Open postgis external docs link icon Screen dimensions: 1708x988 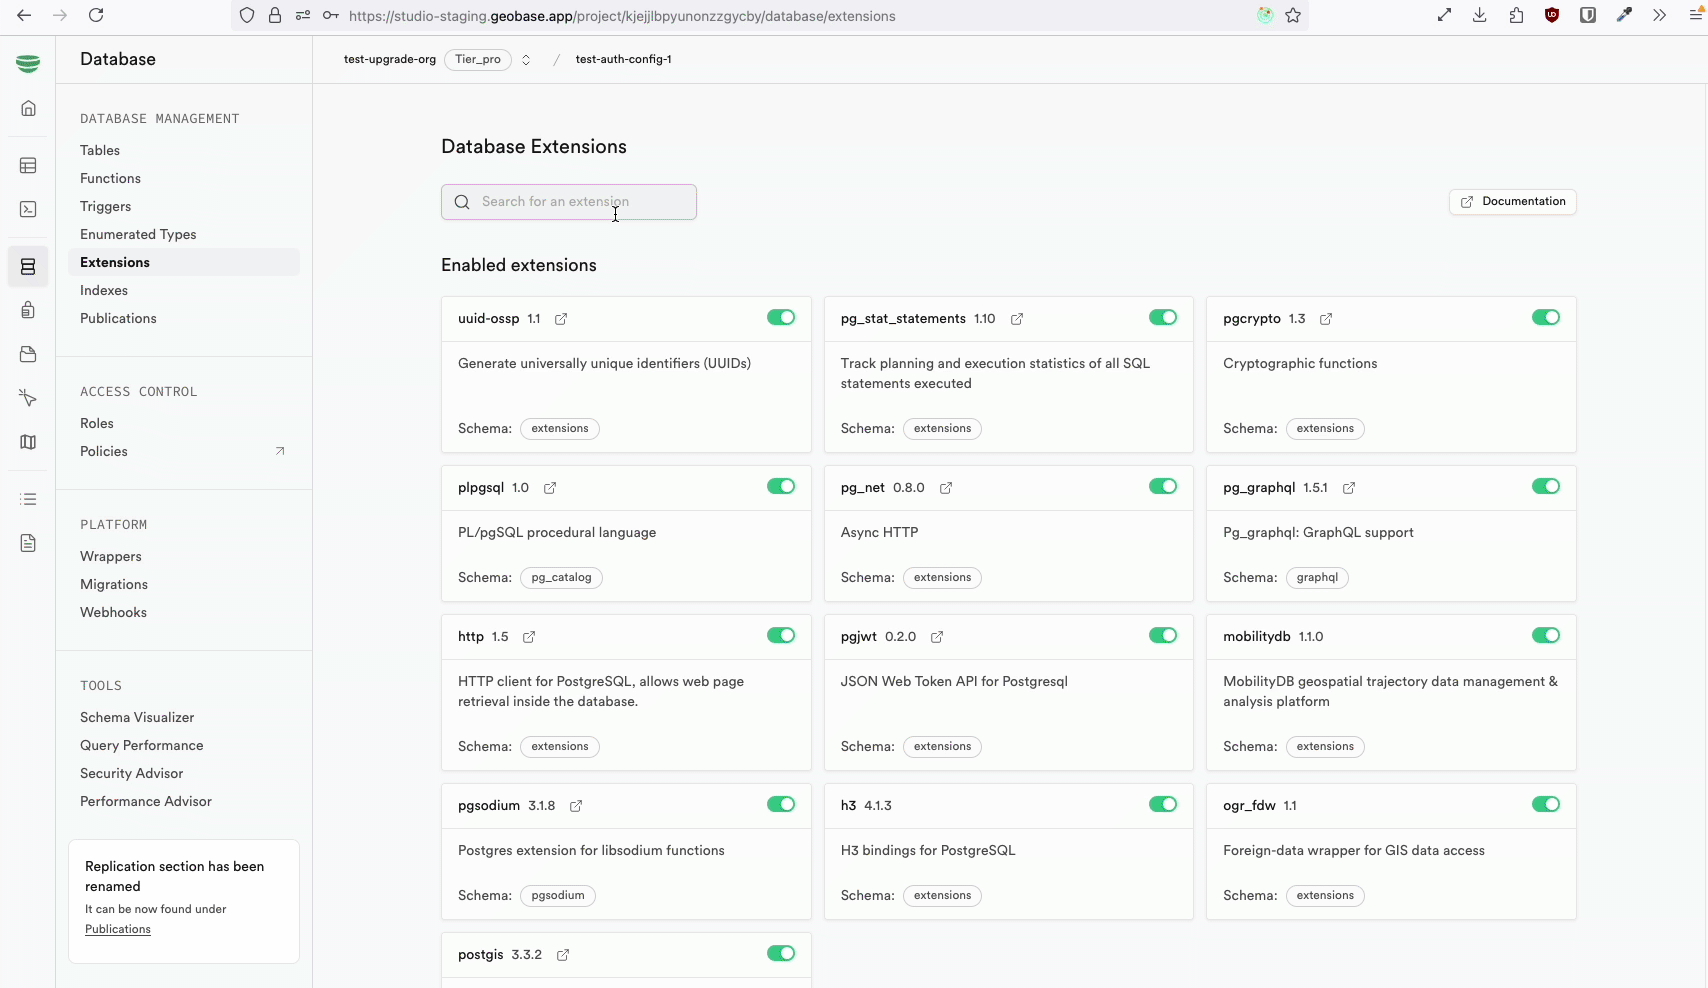pyautogui.click(x=563, y=955)
